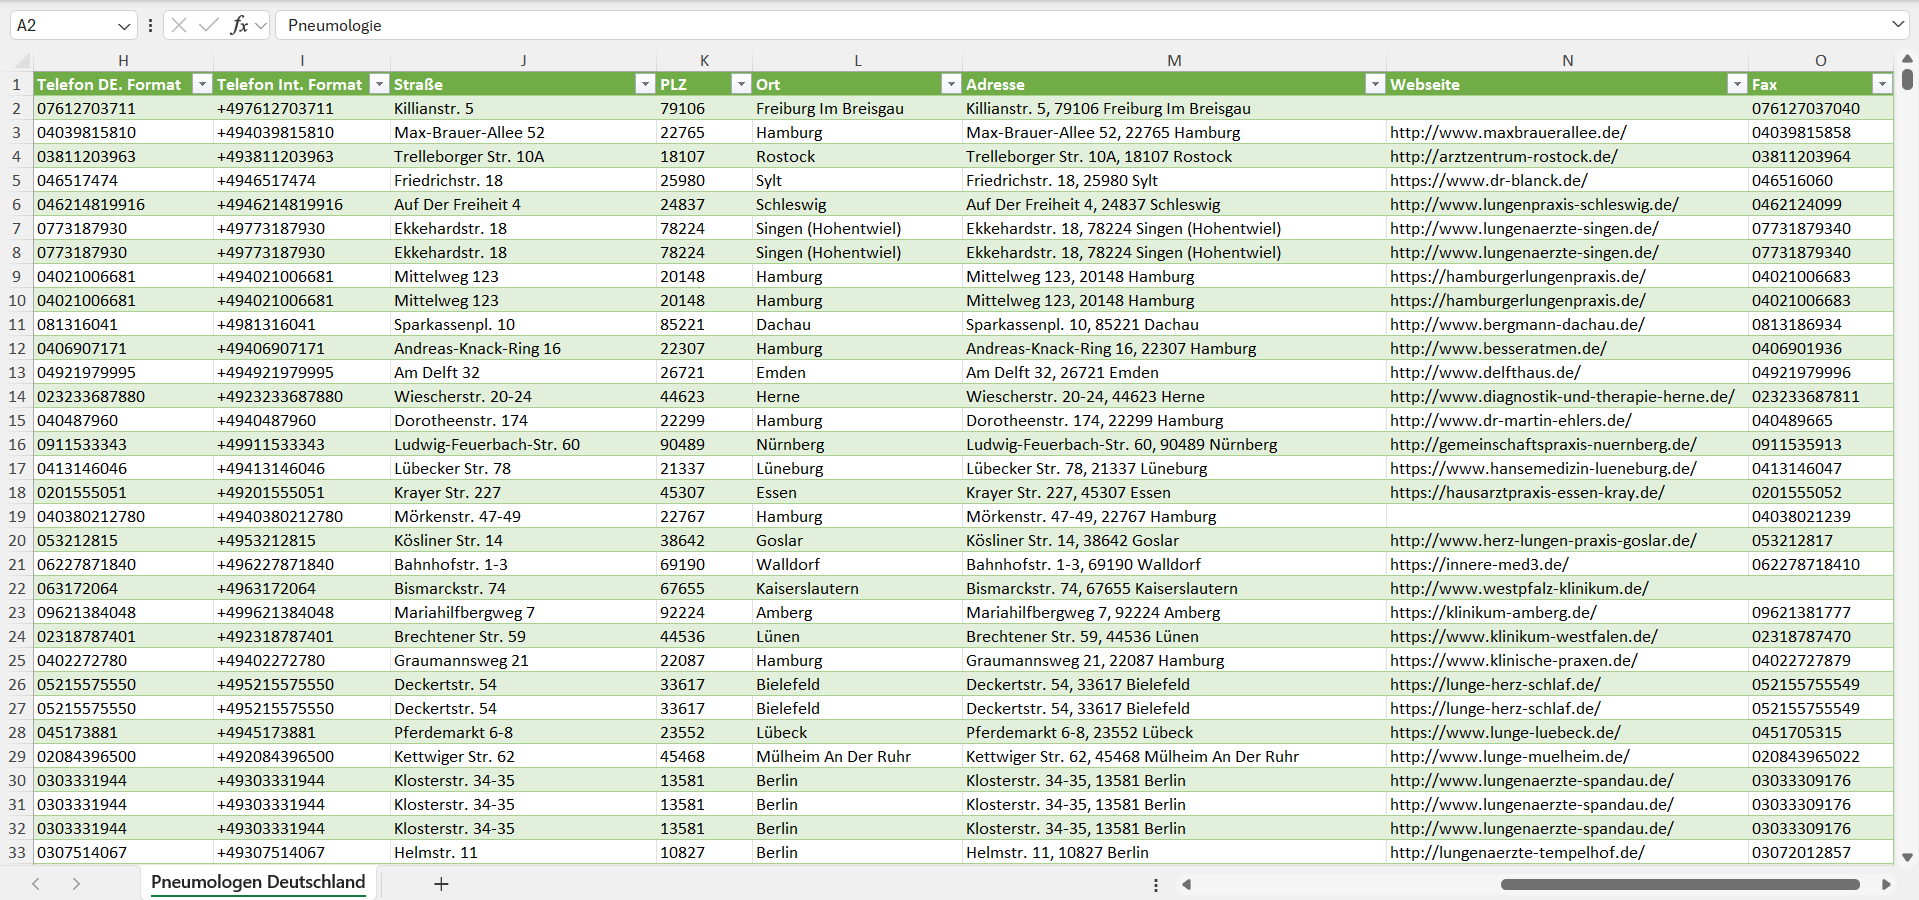
Task: Open the Fax column filter dropdown
Action: click(1882, 84)
